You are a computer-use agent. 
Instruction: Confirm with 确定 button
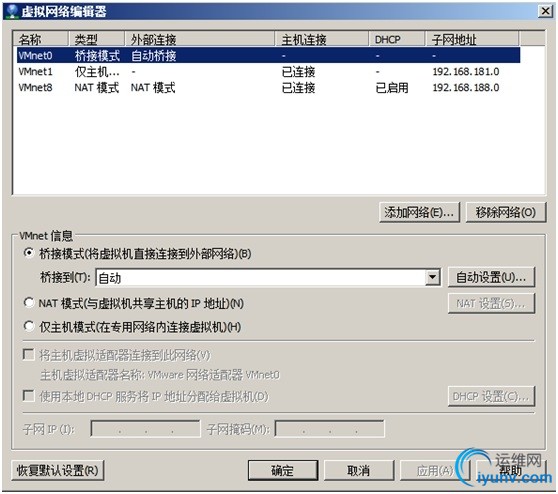click(x=283, y=471)
